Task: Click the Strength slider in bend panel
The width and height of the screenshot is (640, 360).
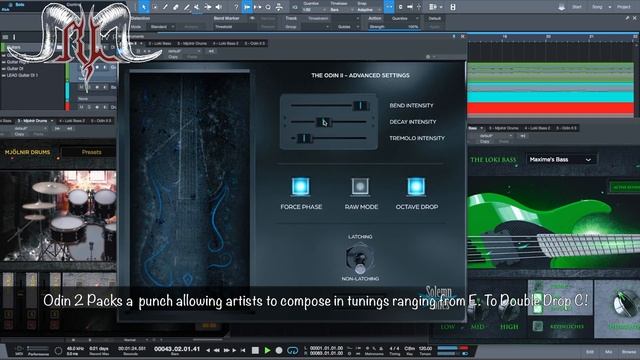Action: [394, 27]
